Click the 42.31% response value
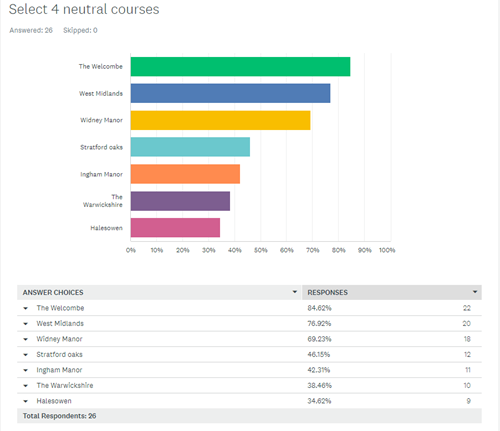Viewport: 500px width, 431px height. point(319,370)
